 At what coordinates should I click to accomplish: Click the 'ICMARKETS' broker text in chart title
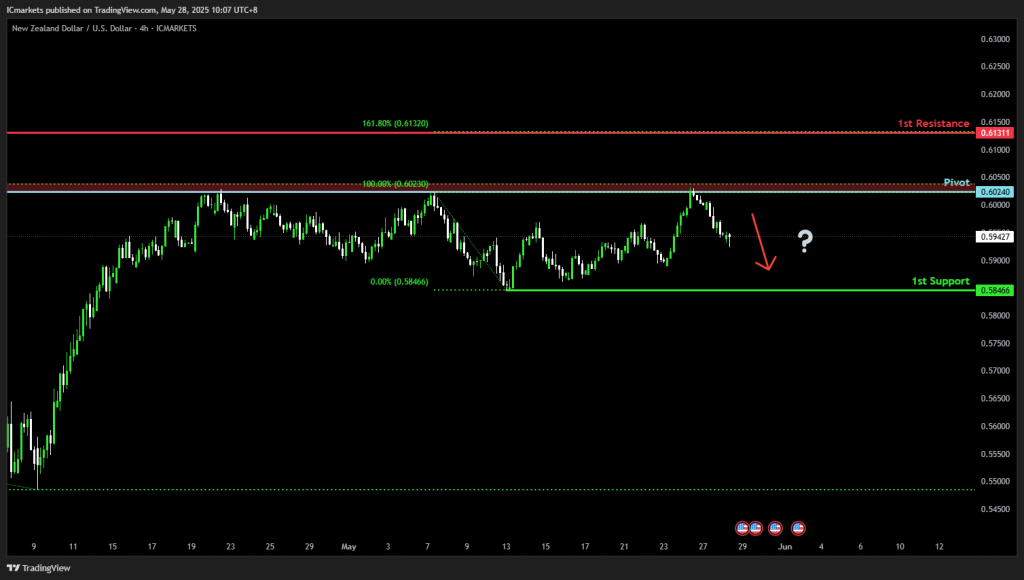[x=176, y=29]
